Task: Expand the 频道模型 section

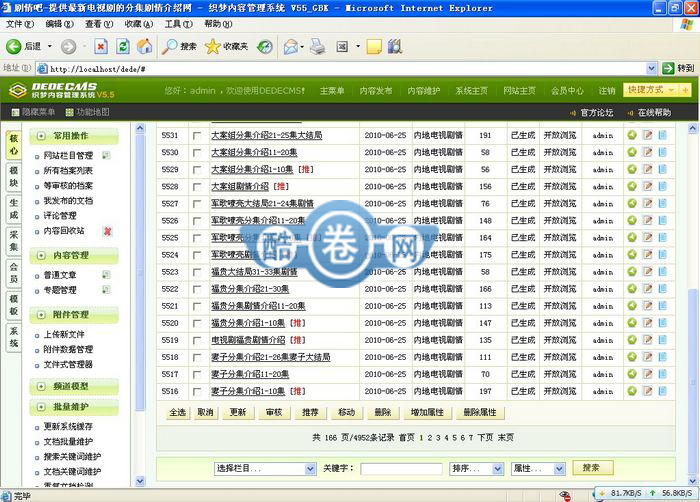Action: click(42, 386)
